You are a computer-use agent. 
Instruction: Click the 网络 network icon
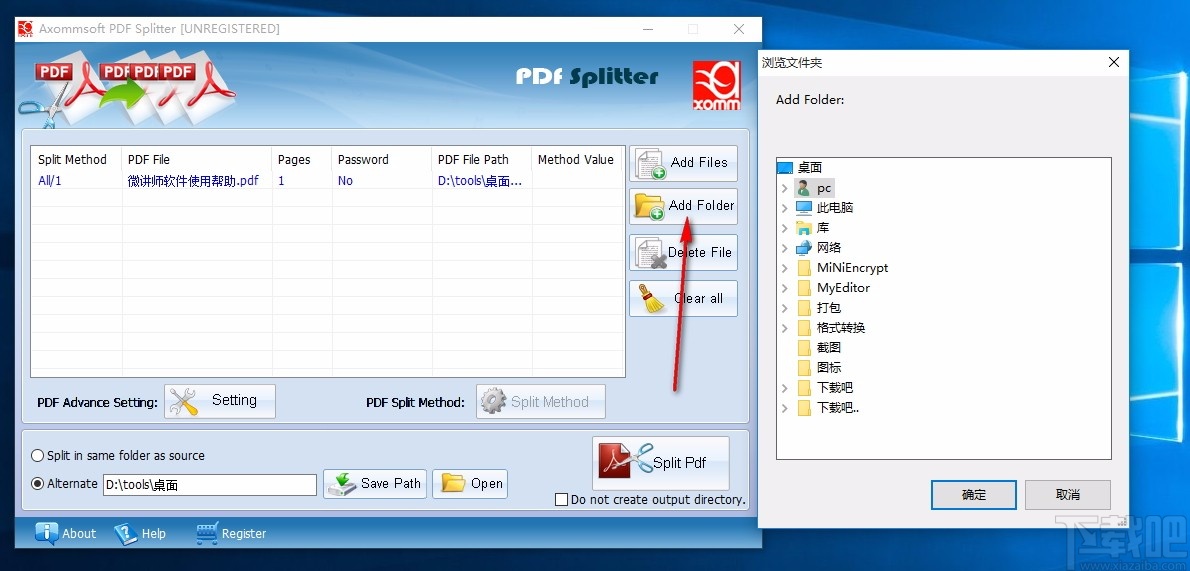(804, 248)
